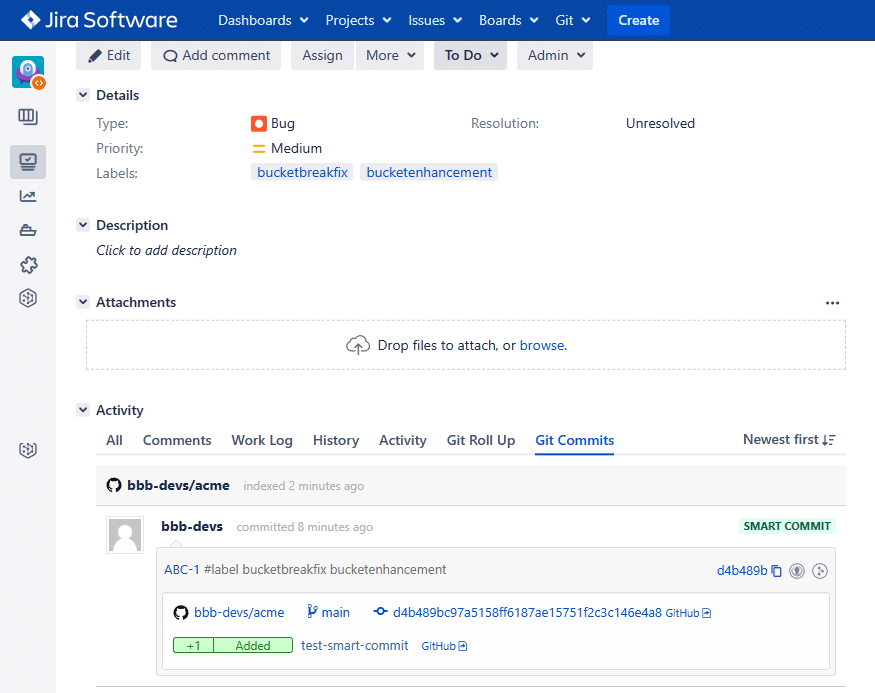Select the monitor checklist sidebar icon

coord(28,162)
